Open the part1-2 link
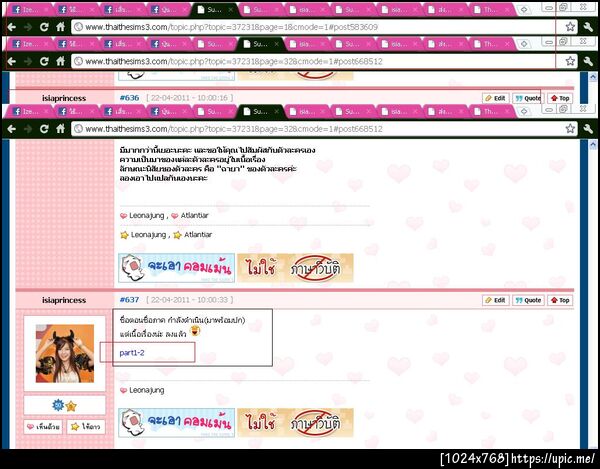 pos(132,353)
